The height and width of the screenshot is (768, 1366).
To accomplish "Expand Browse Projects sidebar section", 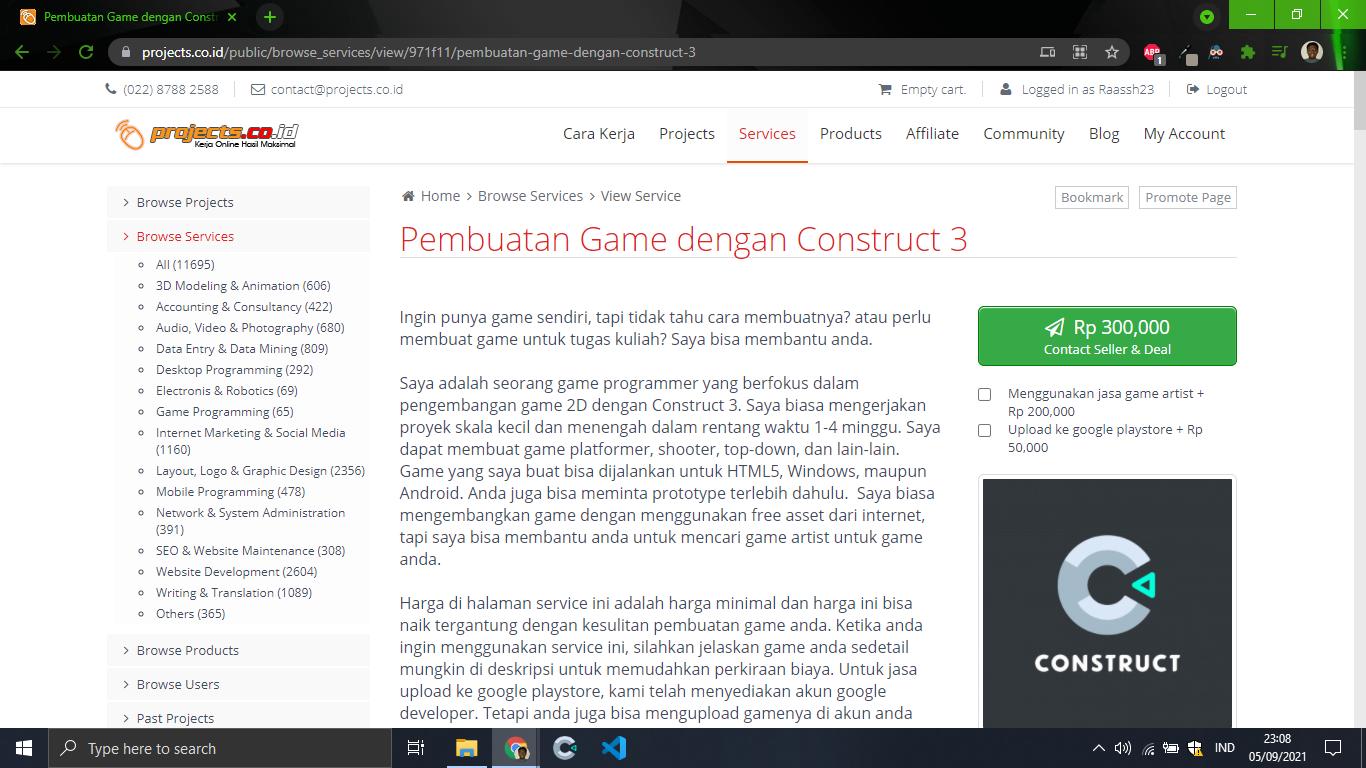I will [238, 202].
